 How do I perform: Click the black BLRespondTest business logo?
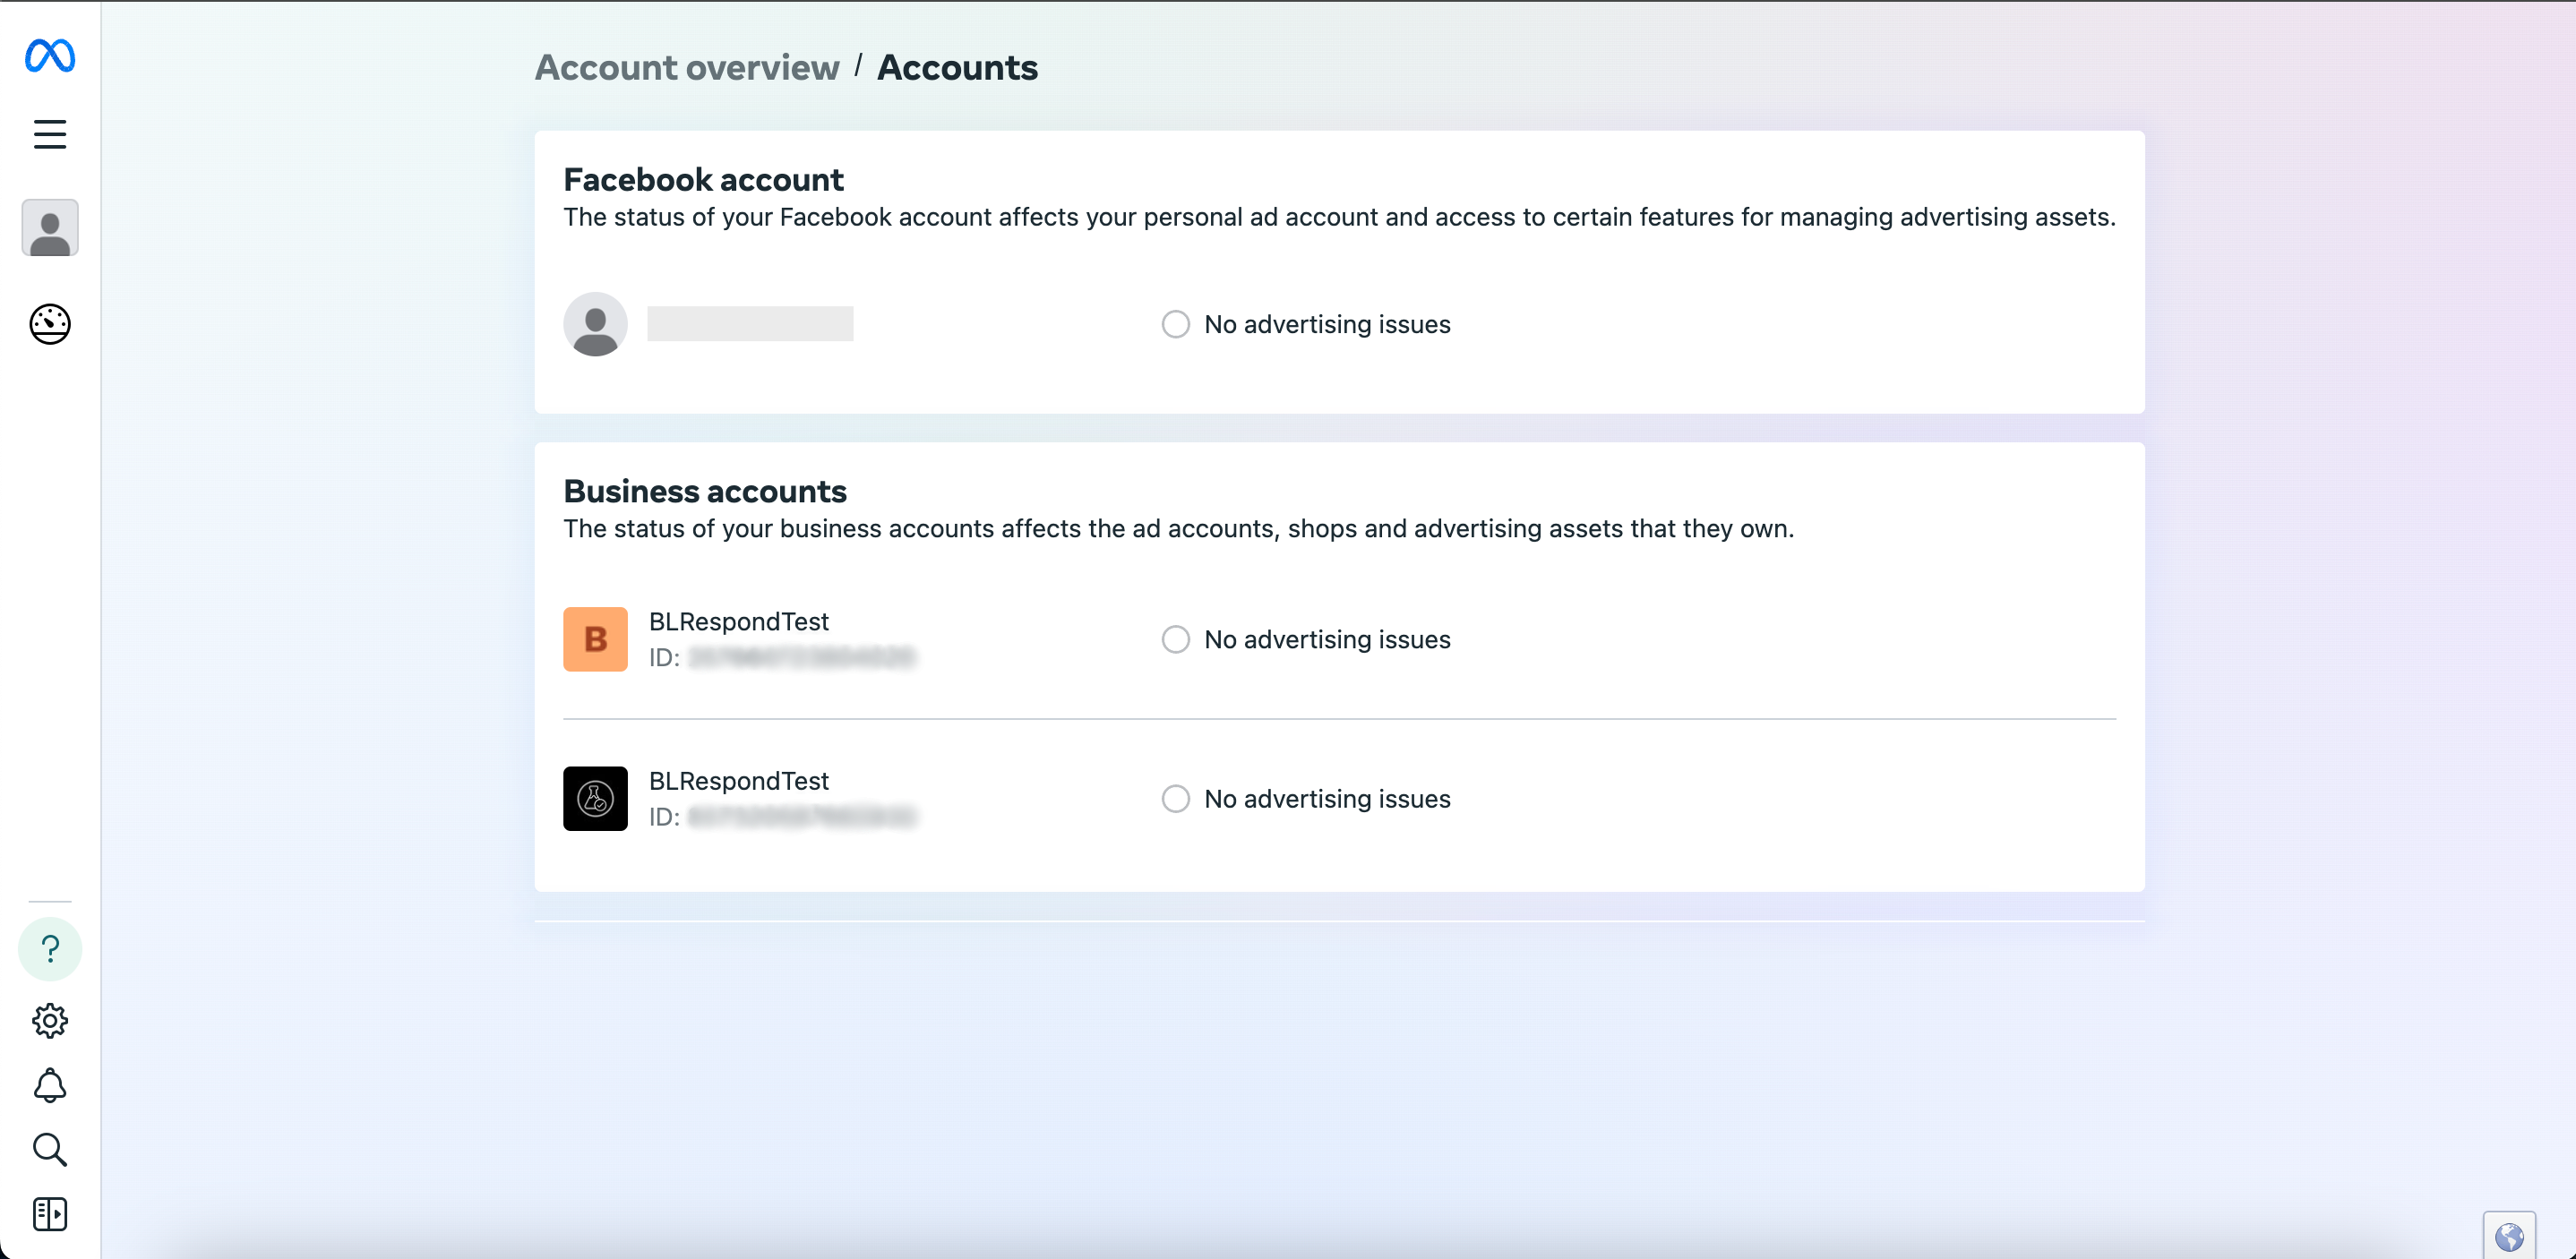tap(595, 799)
